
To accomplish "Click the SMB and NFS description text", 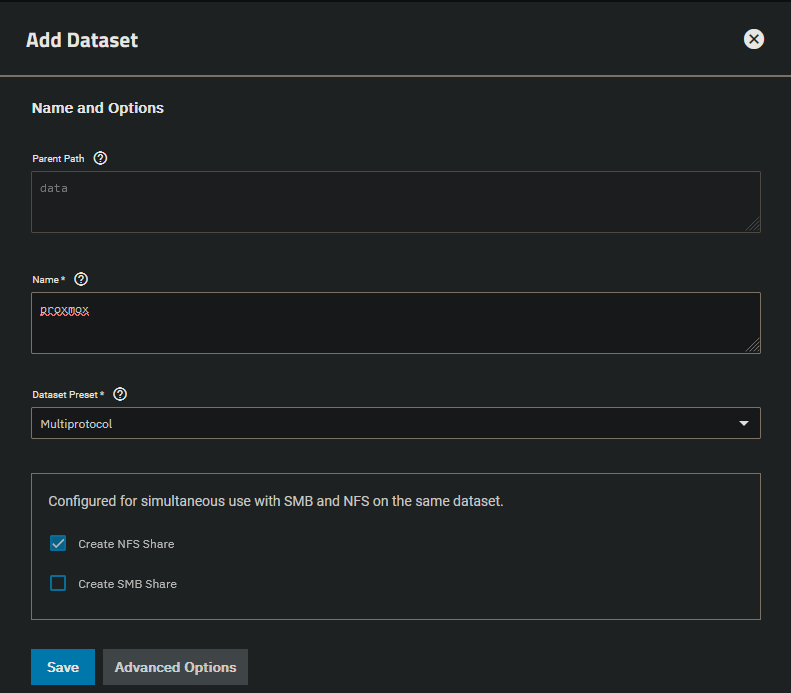I will coord(276,501).
